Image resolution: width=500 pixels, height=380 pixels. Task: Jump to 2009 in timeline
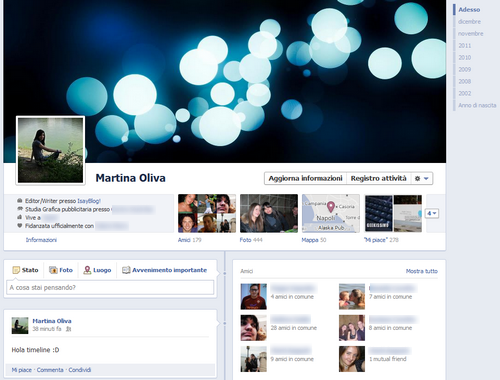tap(465, 70)
